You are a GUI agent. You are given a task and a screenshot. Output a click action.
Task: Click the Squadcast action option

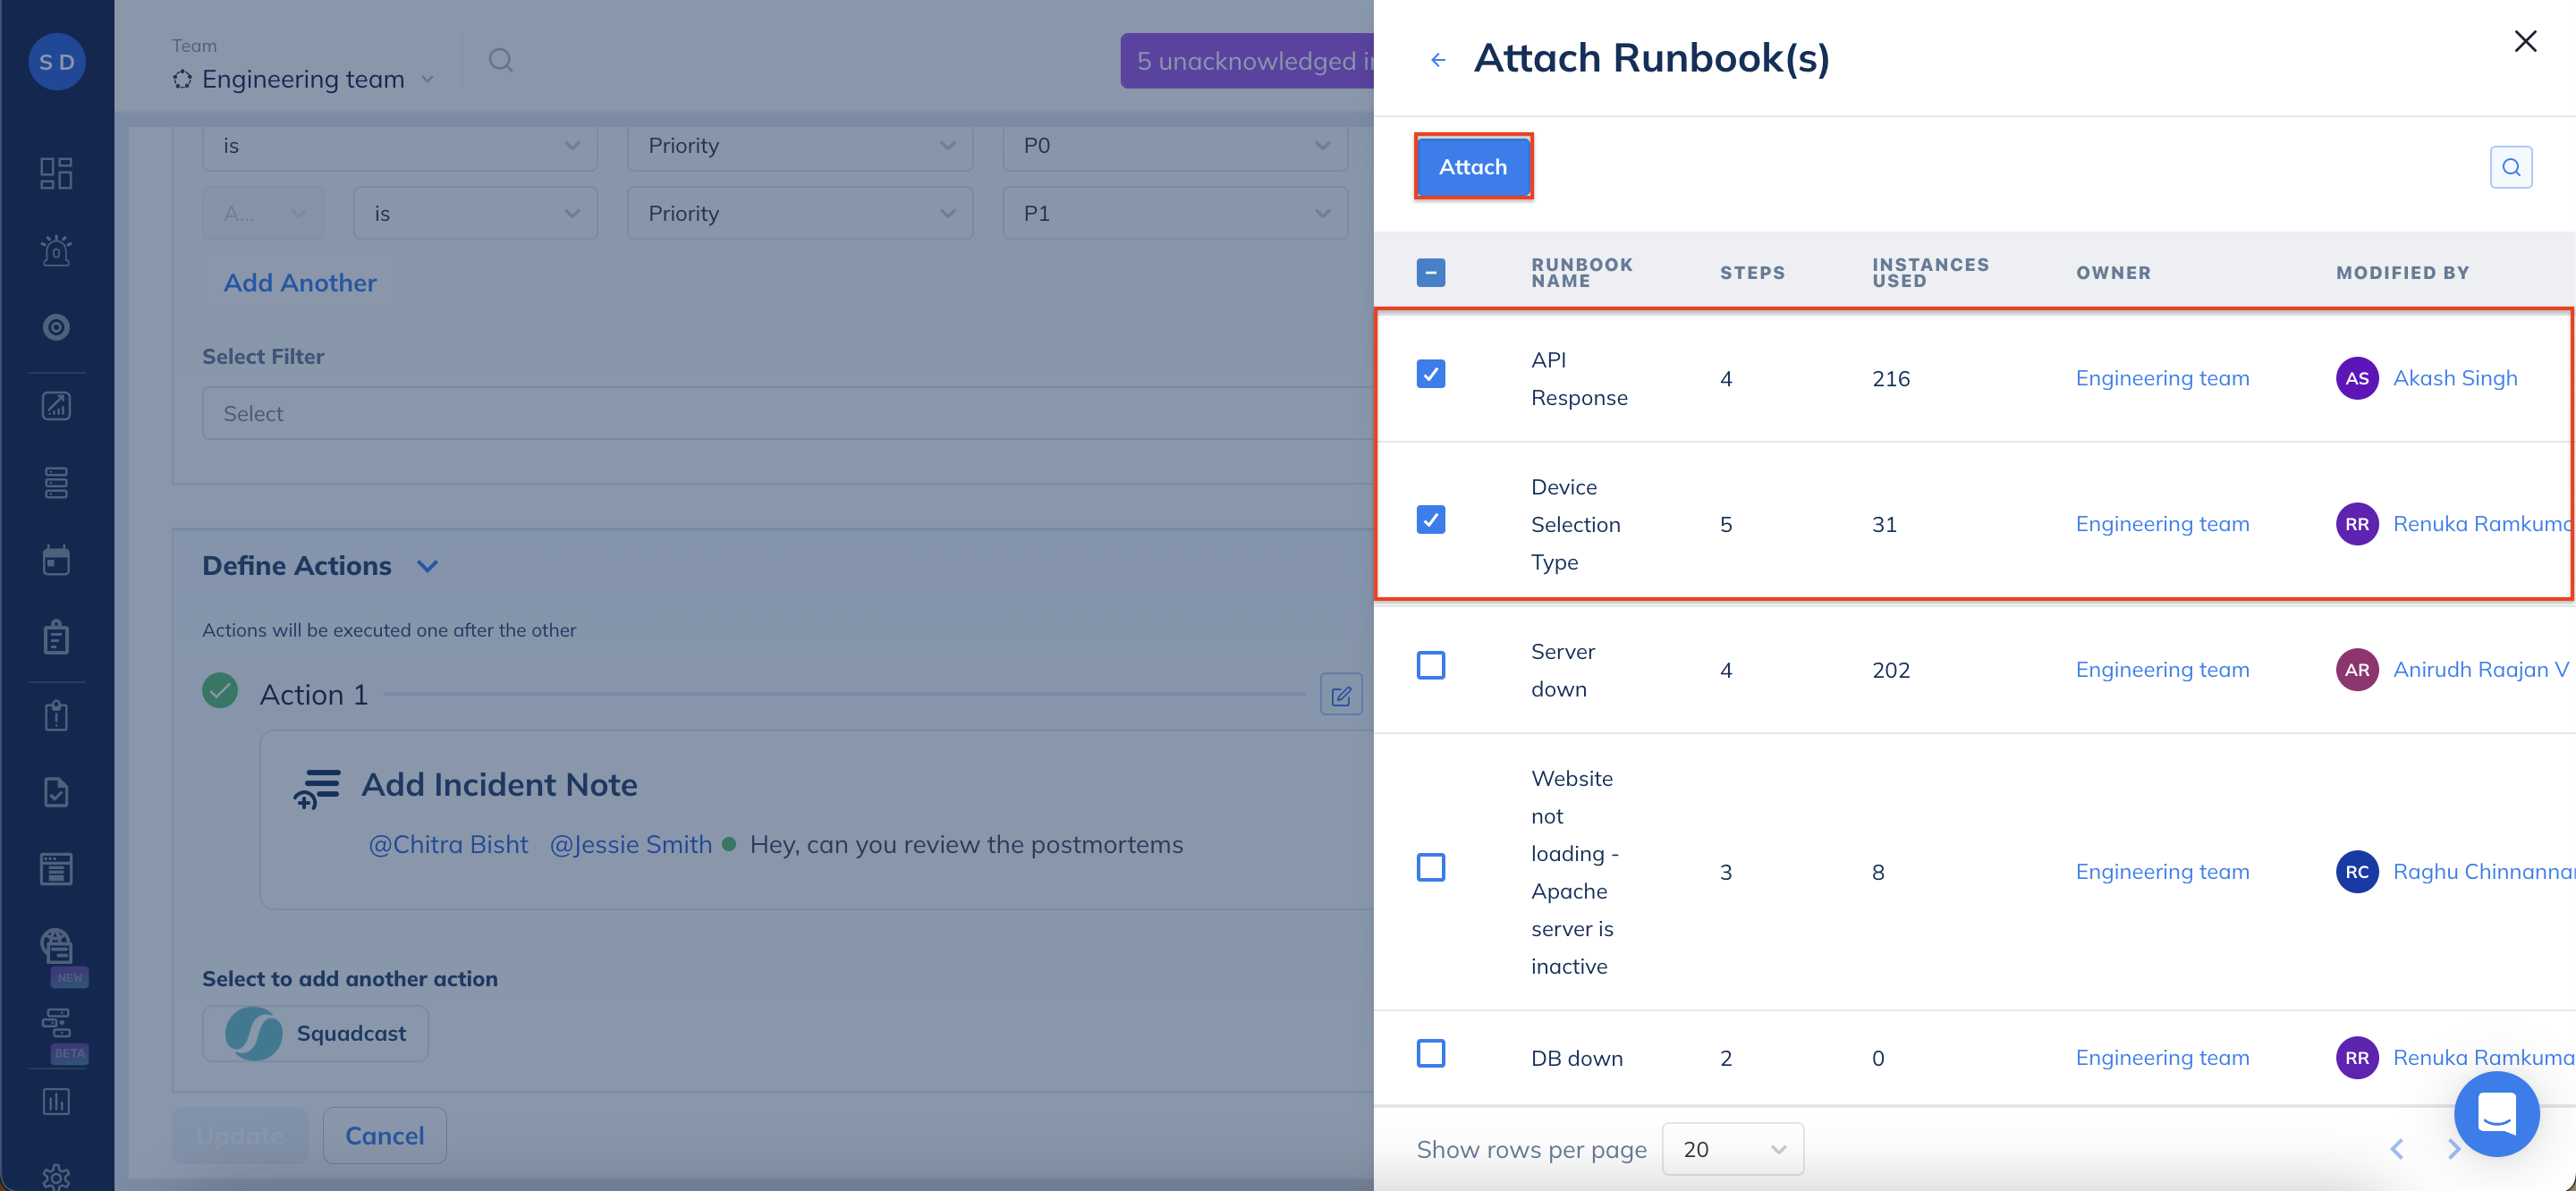click(x=316, y=1033)
